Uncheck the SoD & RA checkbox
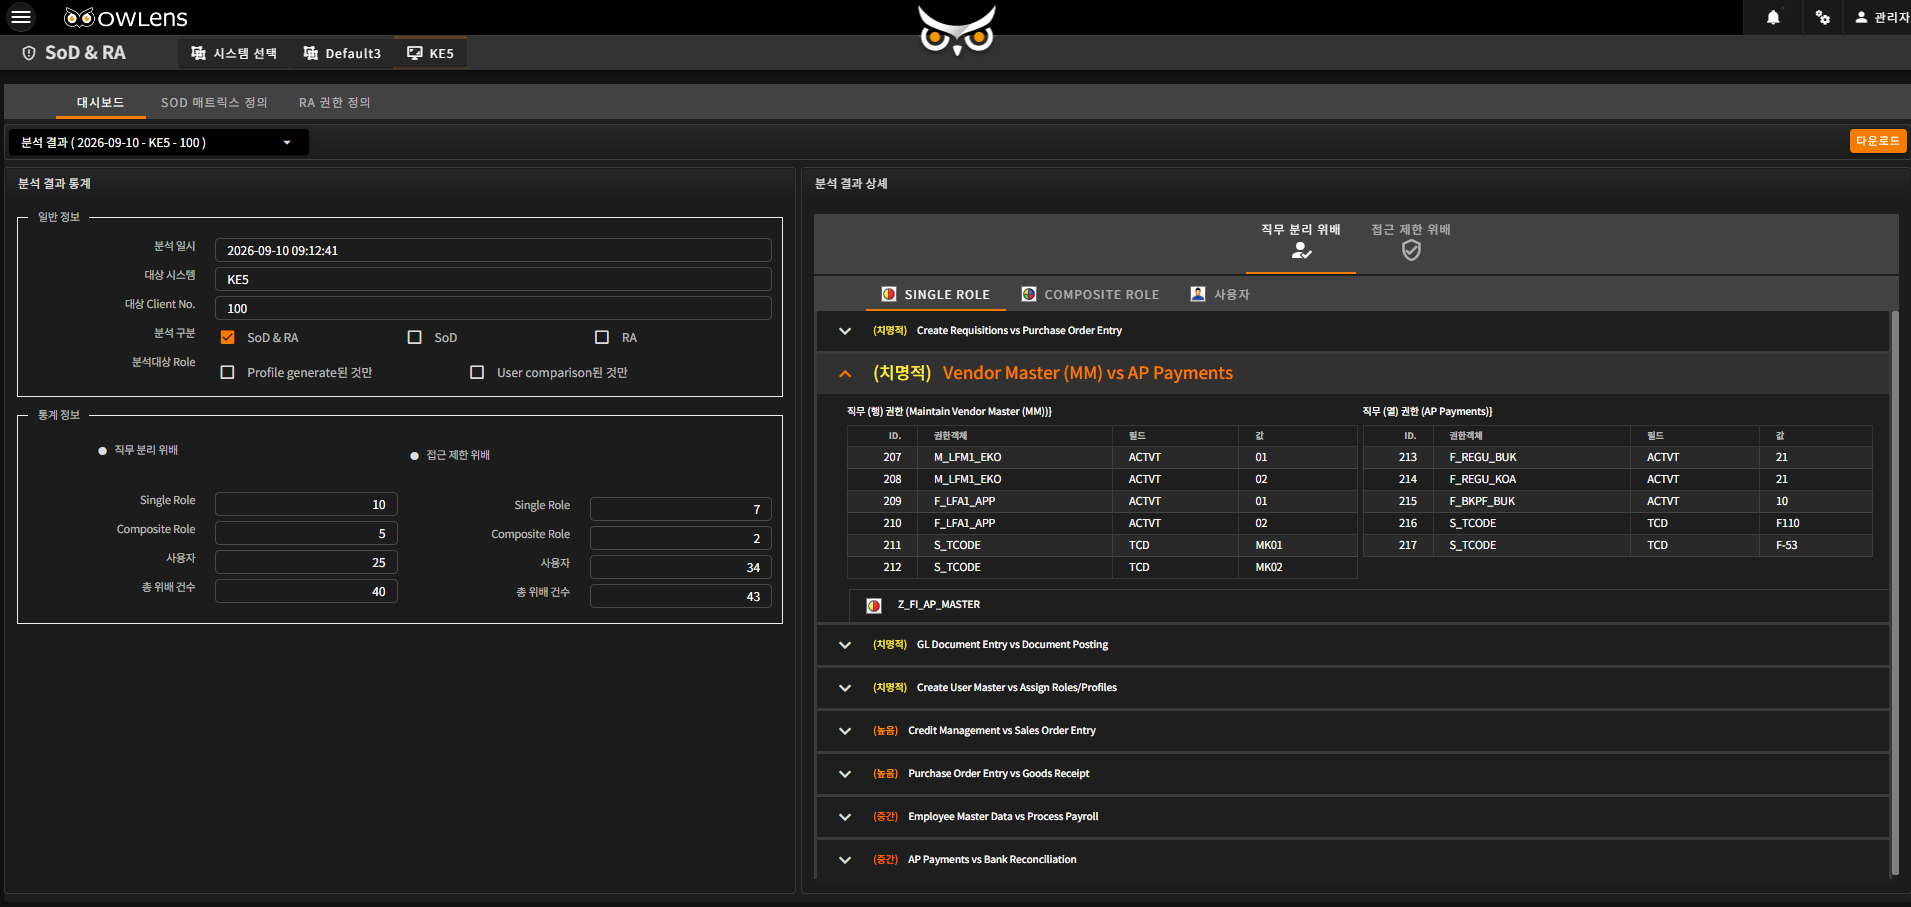This screenshot has width=1911, height=907. 227,337
